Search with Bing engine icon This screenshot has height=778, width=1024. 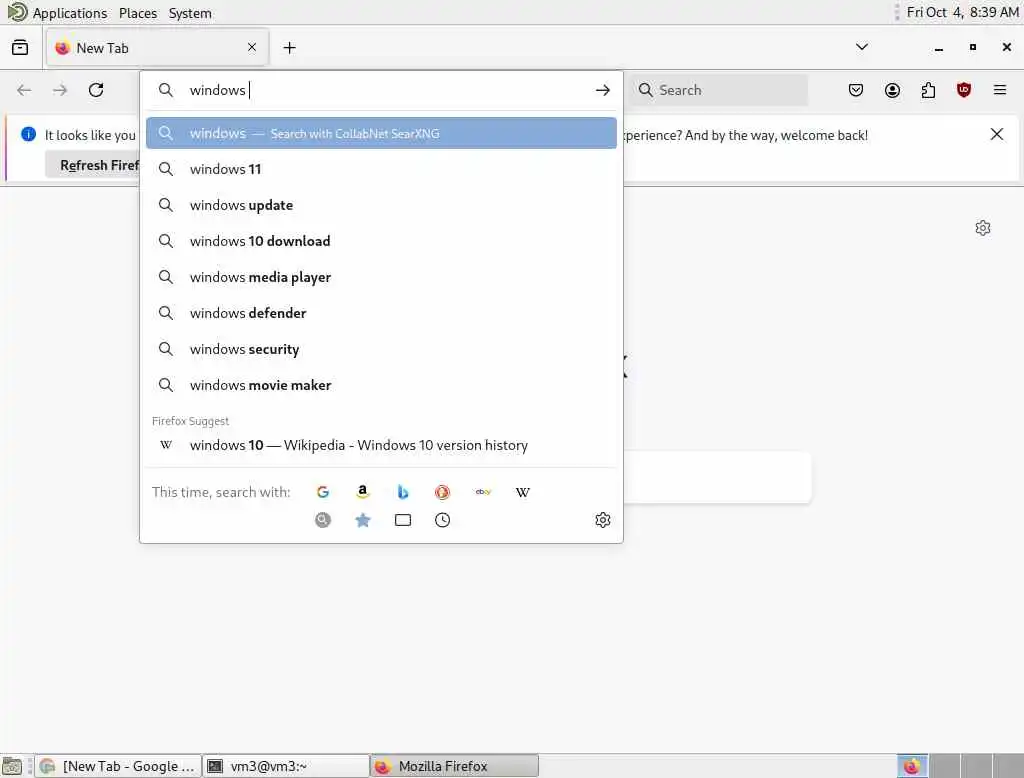(x=403, y=492)
